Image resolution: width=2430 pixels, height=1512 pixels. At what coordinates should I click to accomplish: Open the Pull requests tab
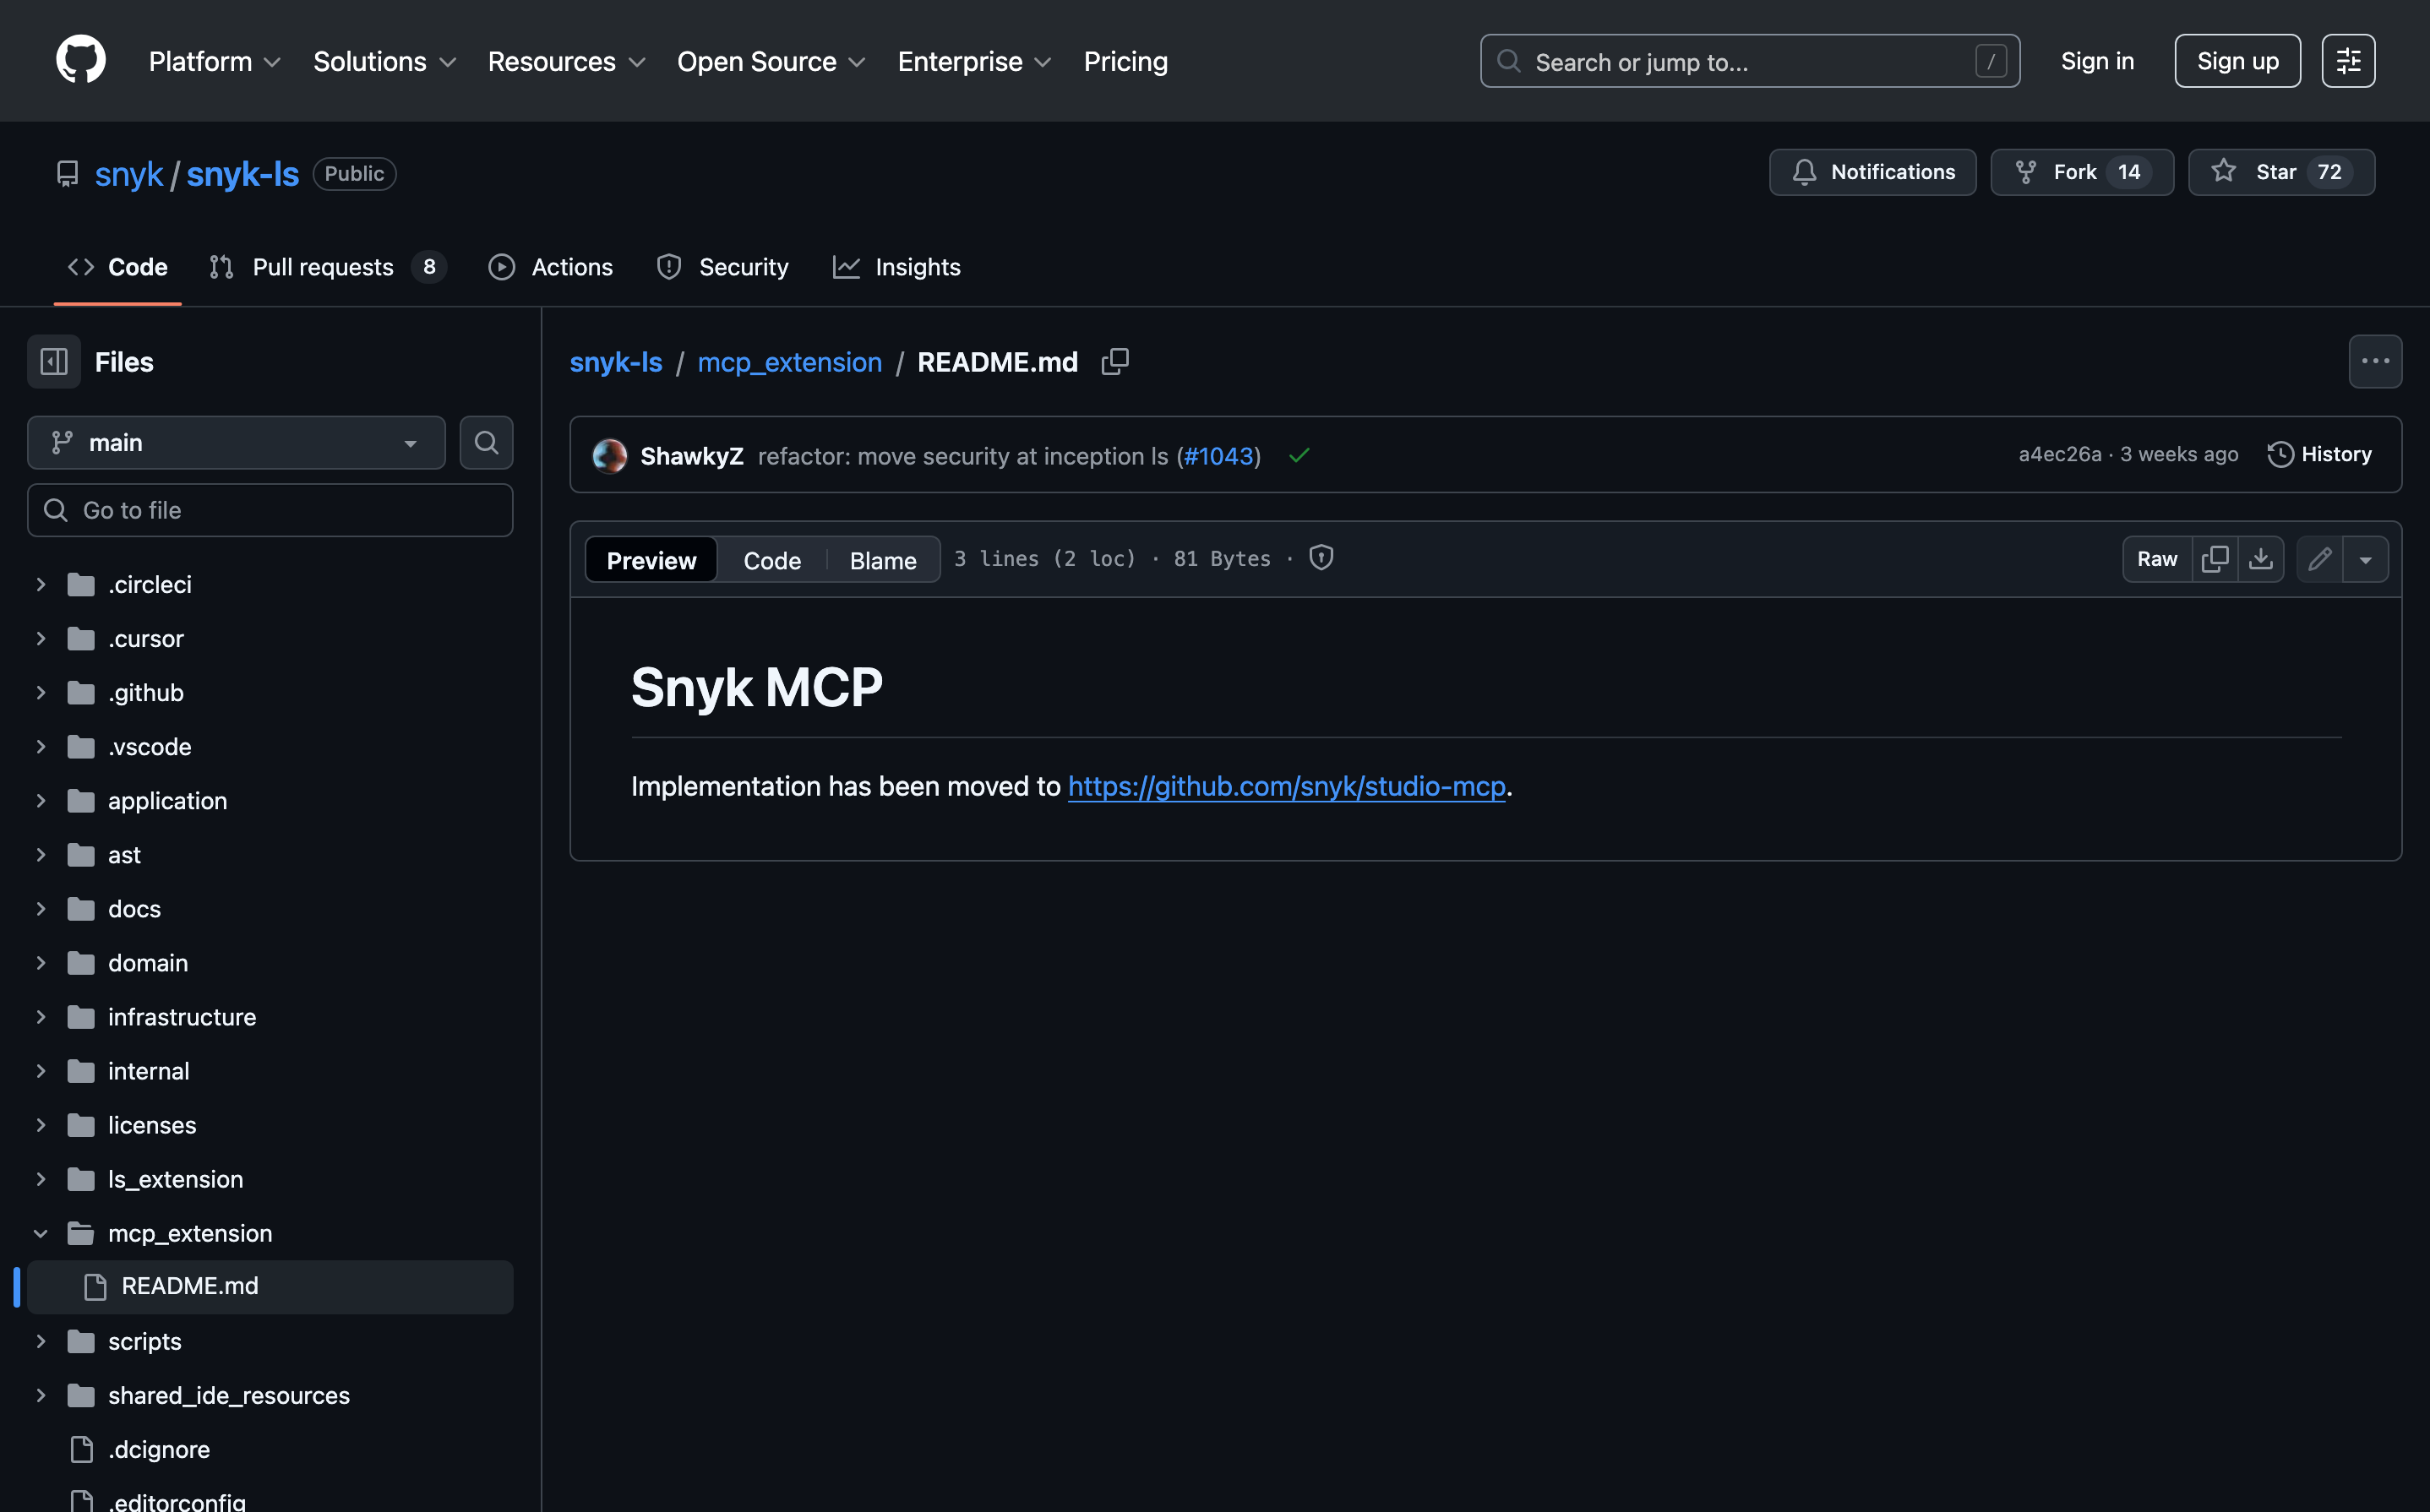tap(323, 267)
